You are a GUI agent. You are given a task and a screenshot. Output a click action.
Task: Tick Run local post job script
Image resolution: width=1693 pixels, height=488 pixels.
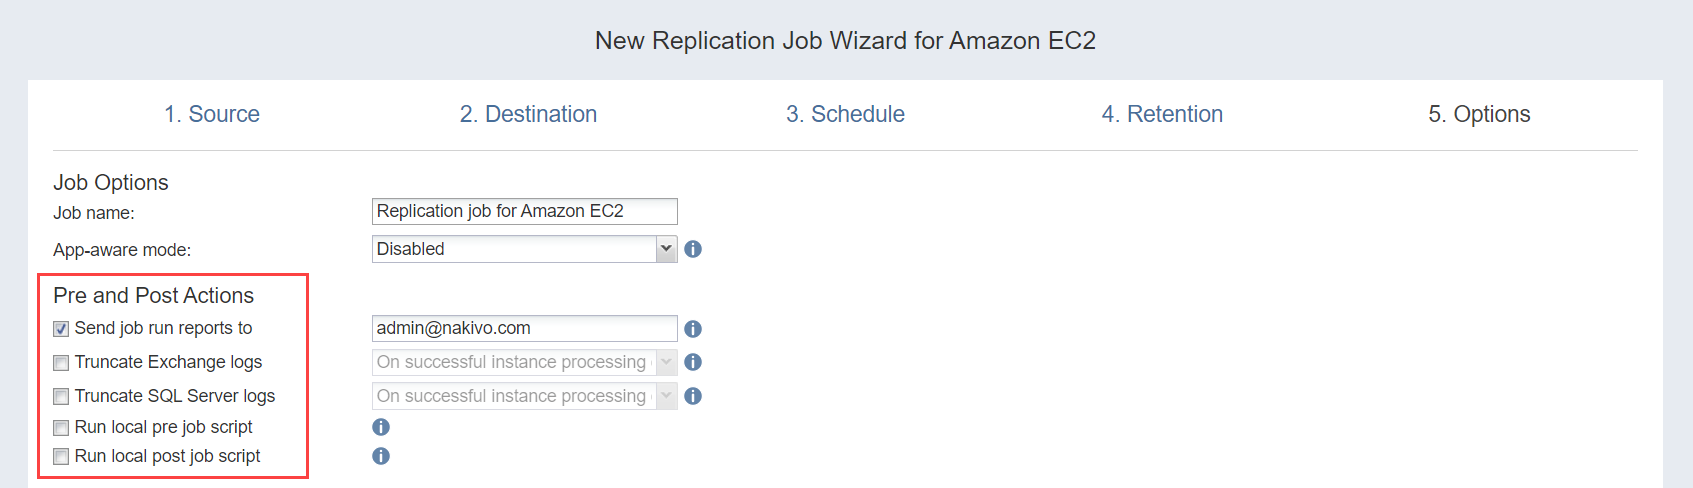(x=61, y=457)
